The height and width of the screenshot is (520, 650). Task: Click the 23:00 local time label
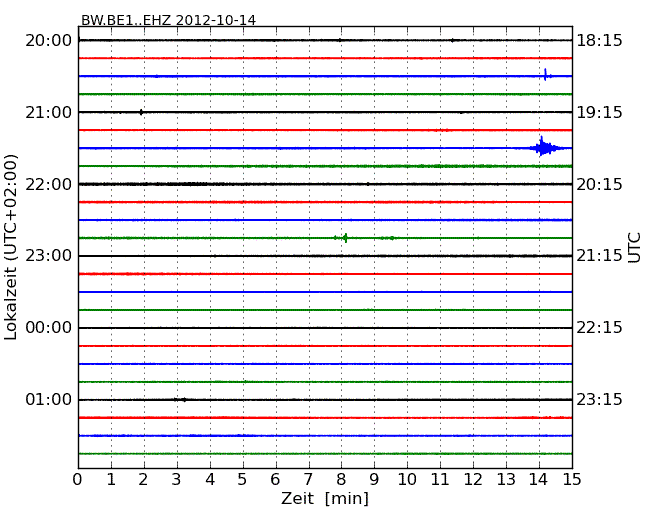(x=49, y=255)
